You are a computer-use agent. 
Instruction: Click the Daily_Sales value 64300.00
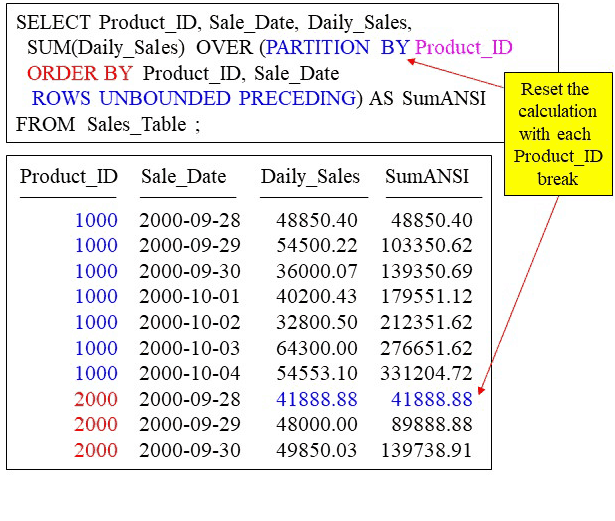click(316, 348)
